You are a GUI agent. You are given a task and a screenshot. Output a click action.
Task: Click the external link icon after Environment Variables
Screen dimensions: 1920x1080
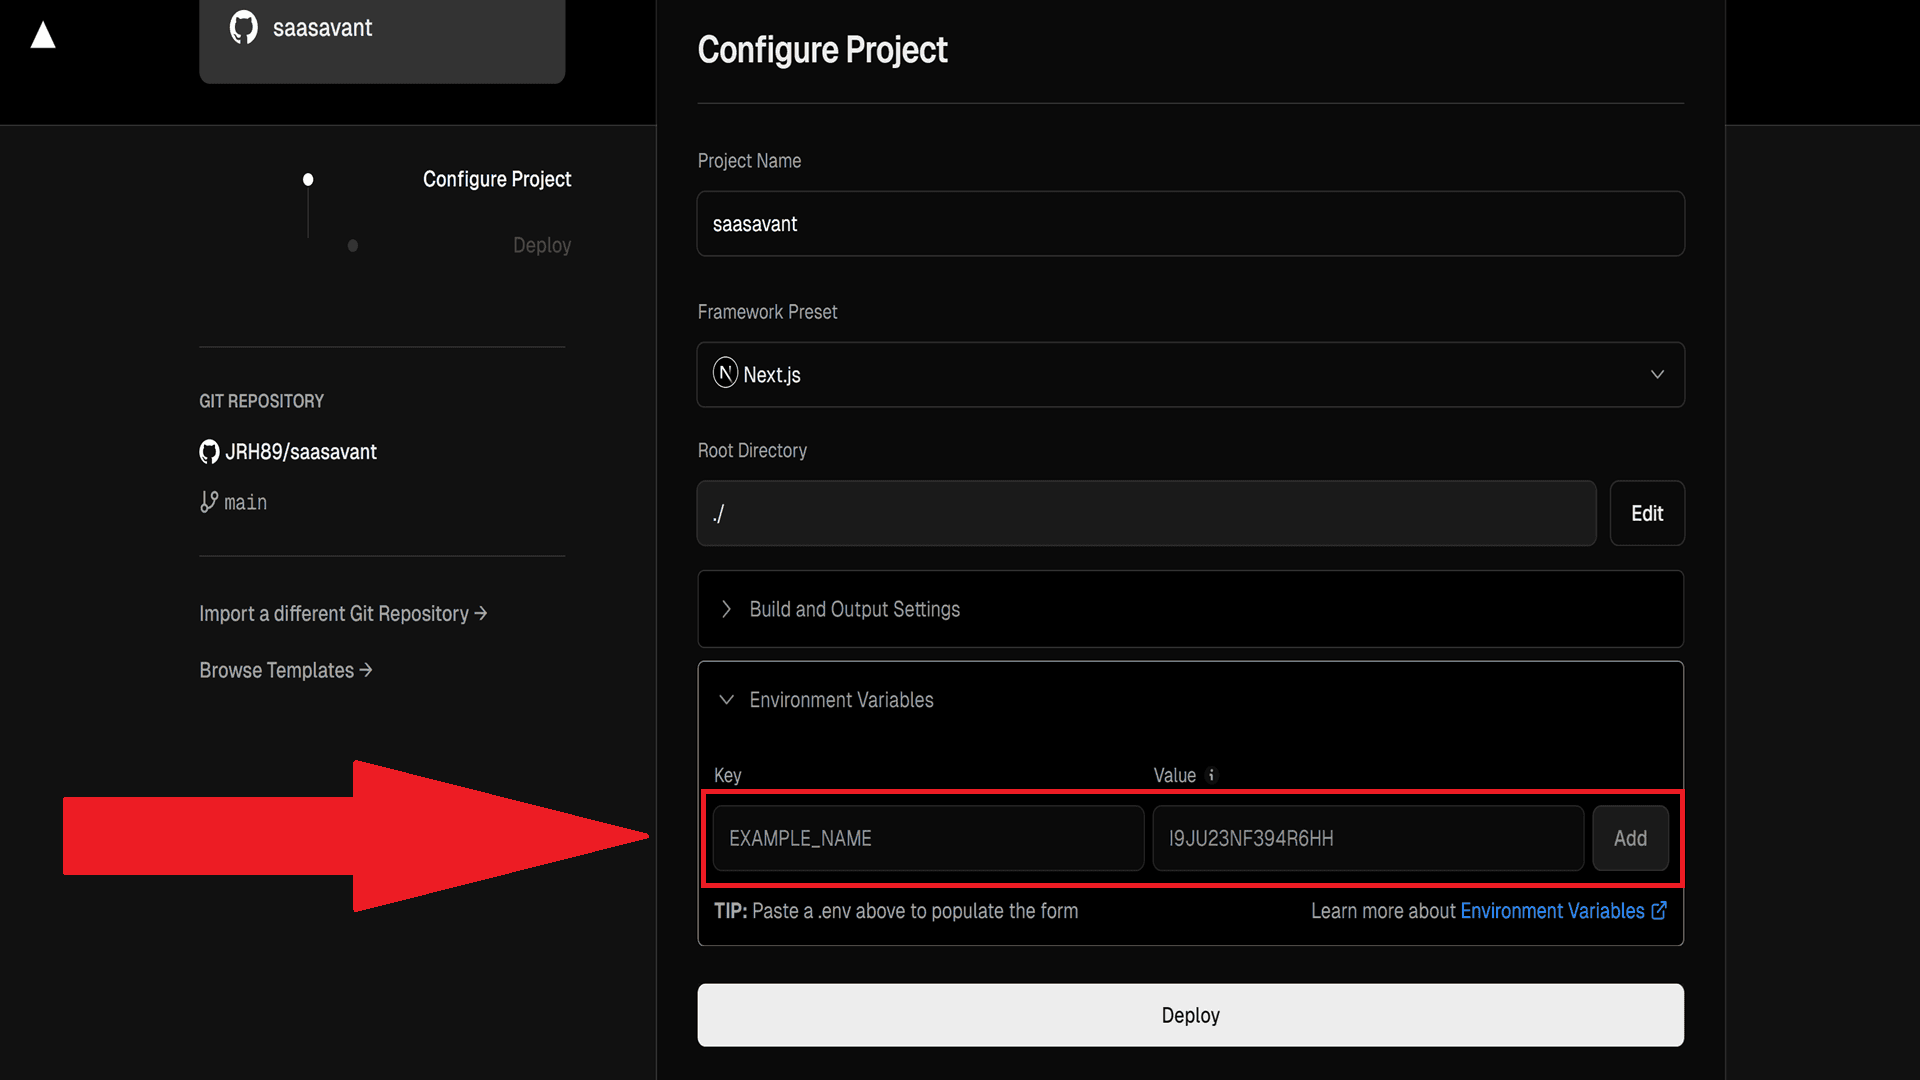1659,910
